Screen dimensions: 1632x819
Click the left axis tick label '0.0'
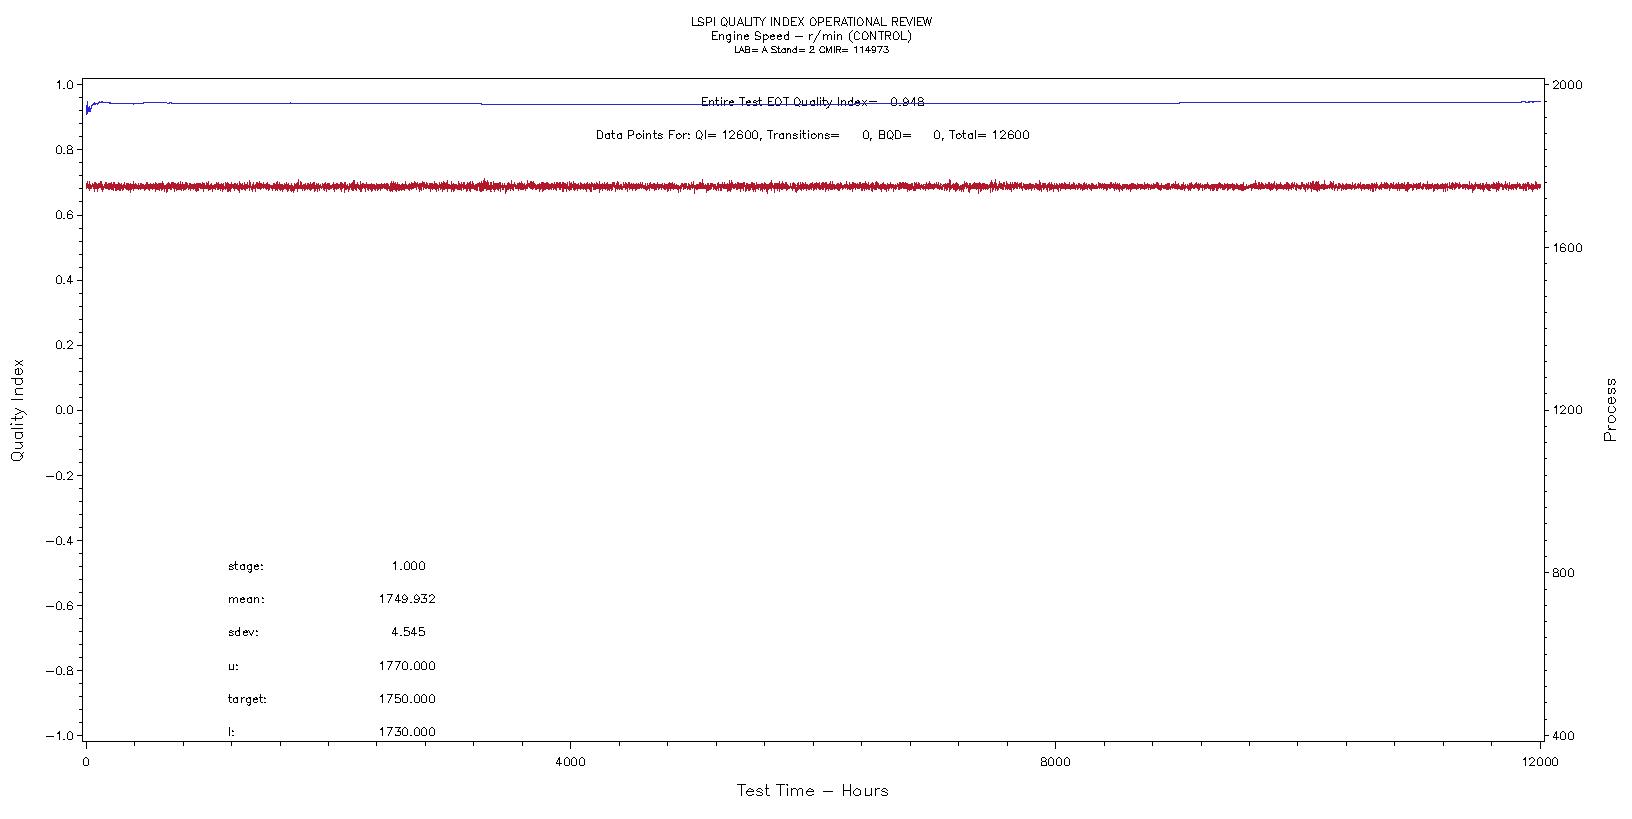tap(64, 410)
